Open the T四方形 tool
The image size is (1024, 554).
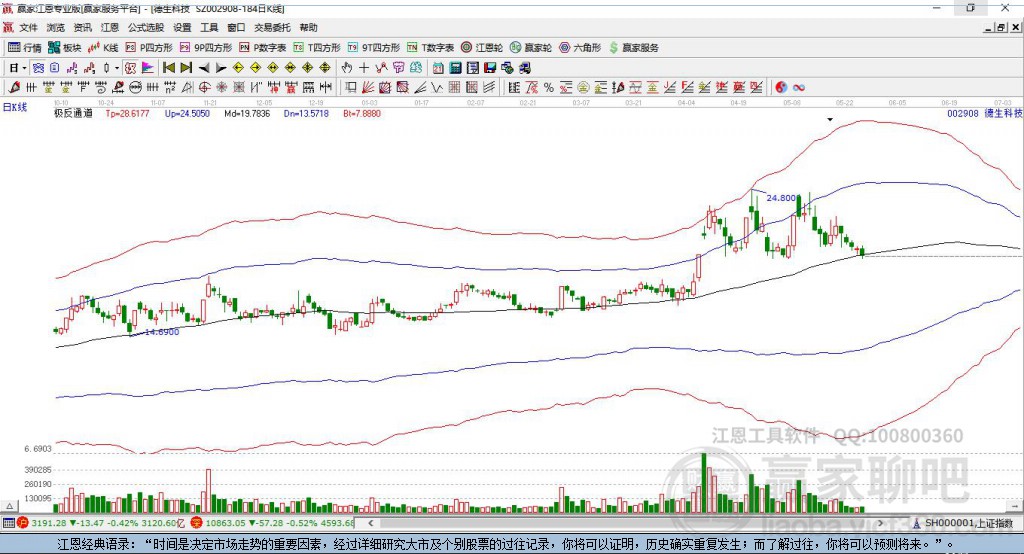(x=317, y=48)
